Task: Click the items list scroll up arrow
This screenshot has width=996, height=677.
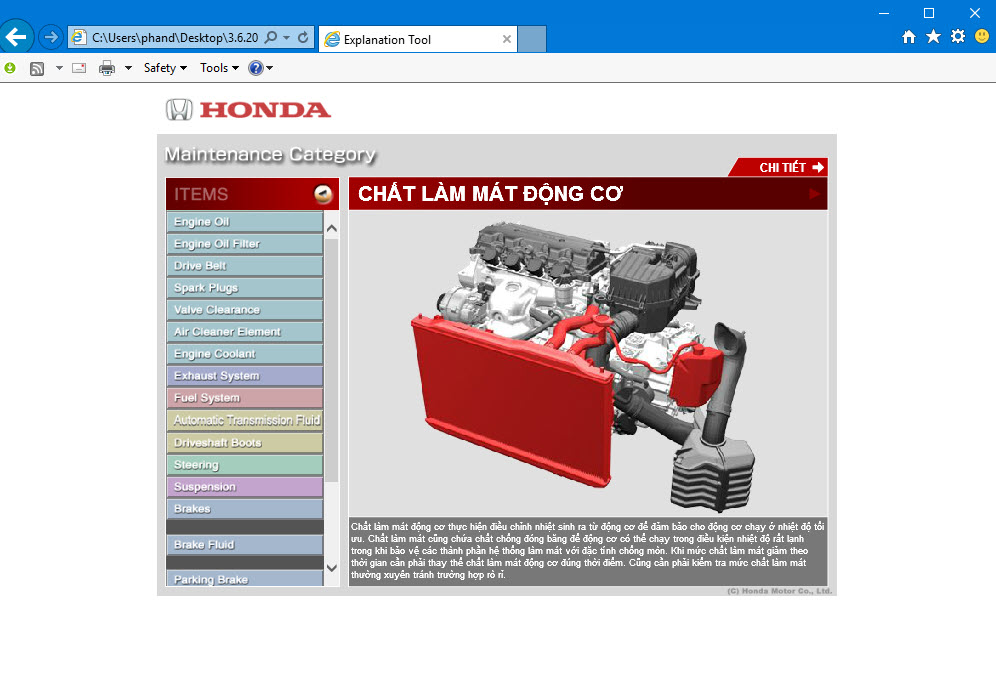Action: pyautogui.click(x=332, y=228)
